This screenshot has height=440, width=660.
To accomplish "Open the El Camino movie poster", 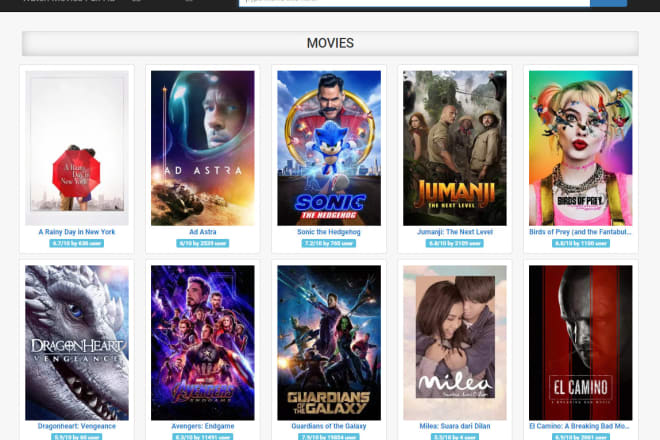I will pyautogui.click(x=580, y=342).
